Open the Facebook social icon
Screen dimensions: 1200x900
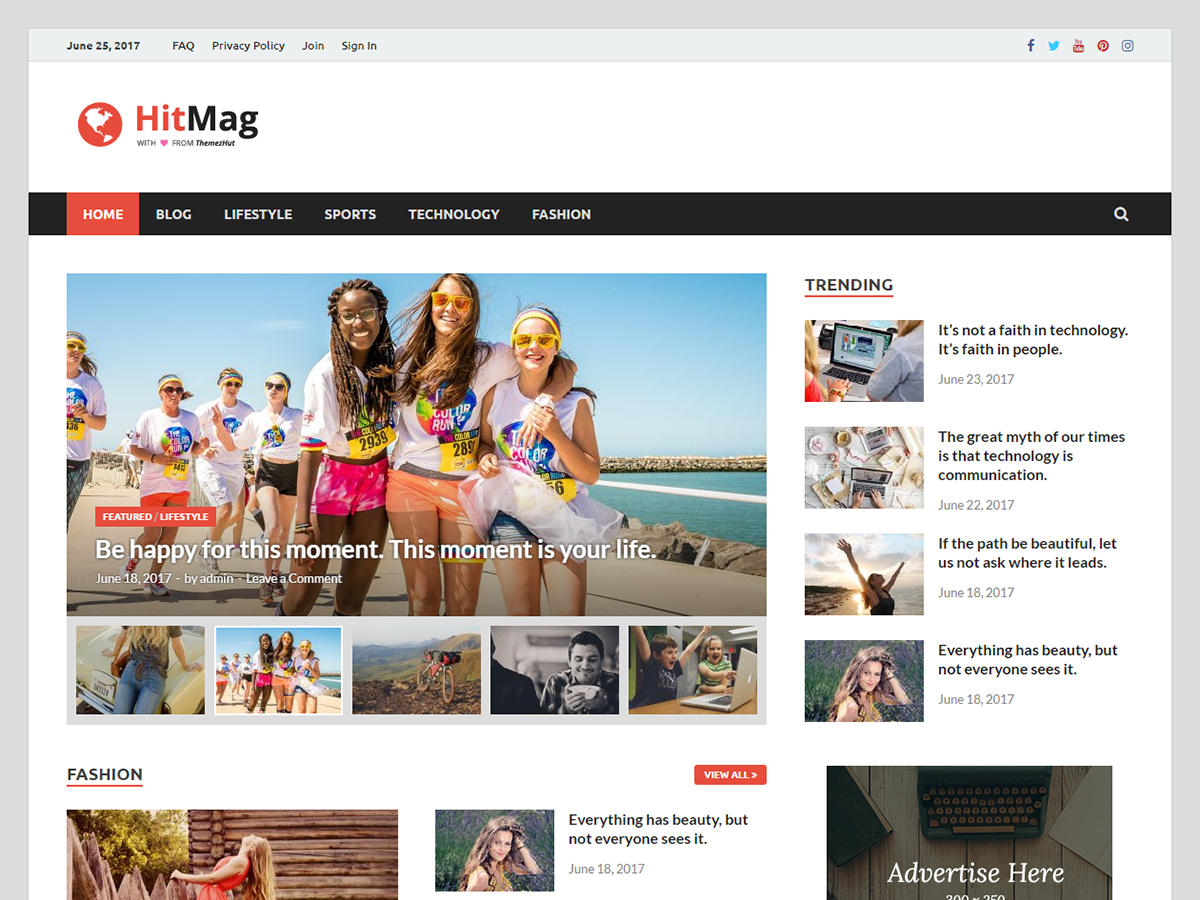tap(1030, 46)
